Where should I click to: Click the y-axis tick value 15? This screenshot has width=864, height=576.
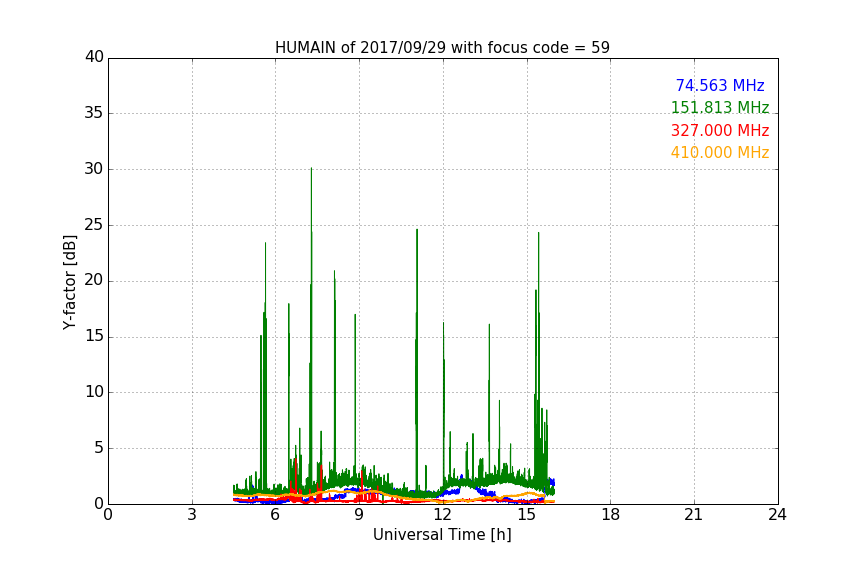pos(94,336)
